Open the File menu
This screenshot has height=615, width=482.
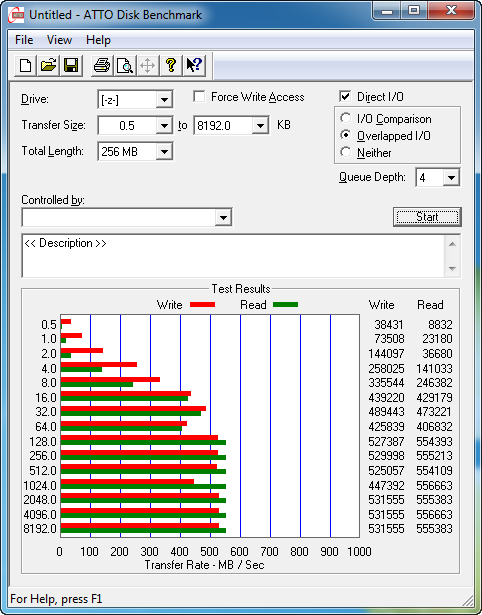(24, 40)
